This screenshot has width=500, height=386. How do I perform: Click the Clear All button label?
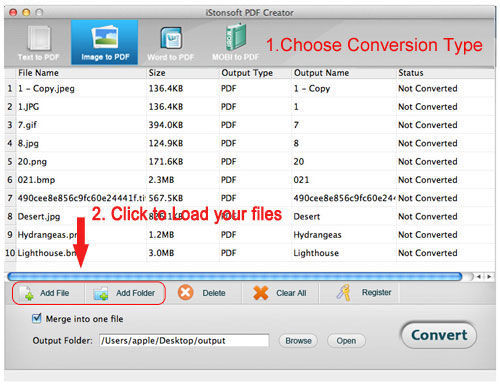click(291, 293)
